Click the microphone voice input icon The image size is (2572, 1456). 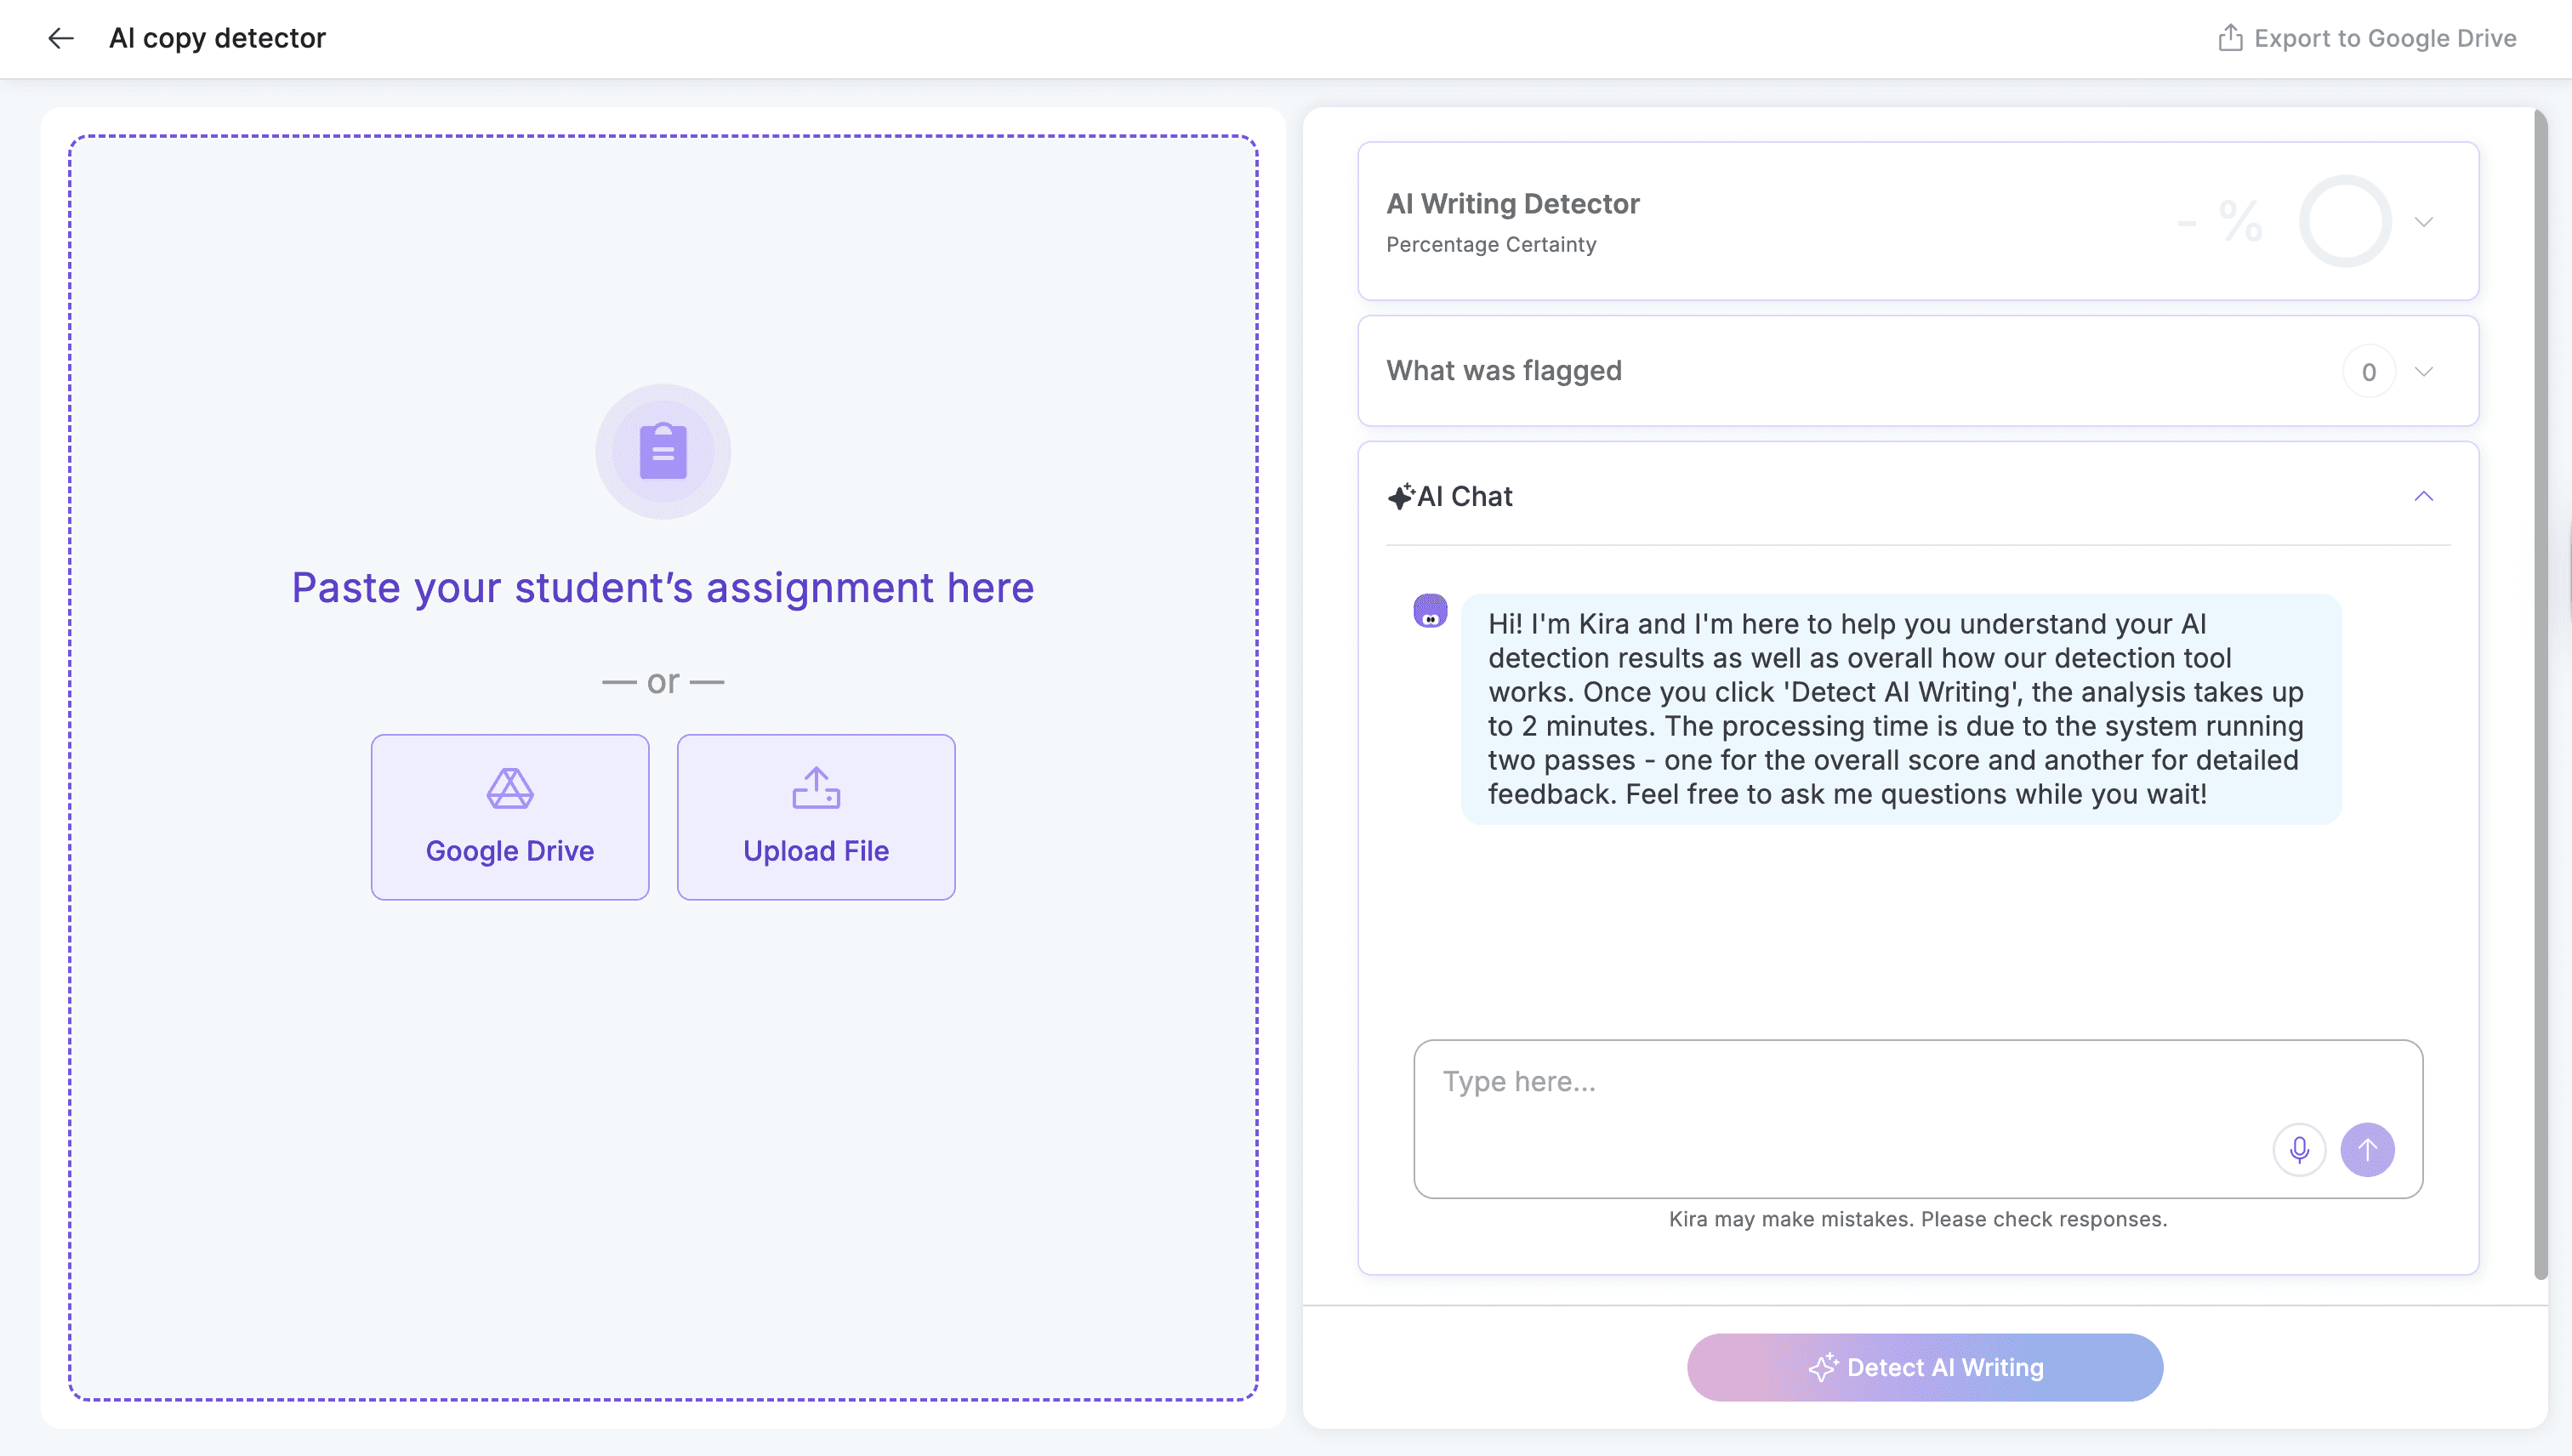[x=2299, y=1150]
